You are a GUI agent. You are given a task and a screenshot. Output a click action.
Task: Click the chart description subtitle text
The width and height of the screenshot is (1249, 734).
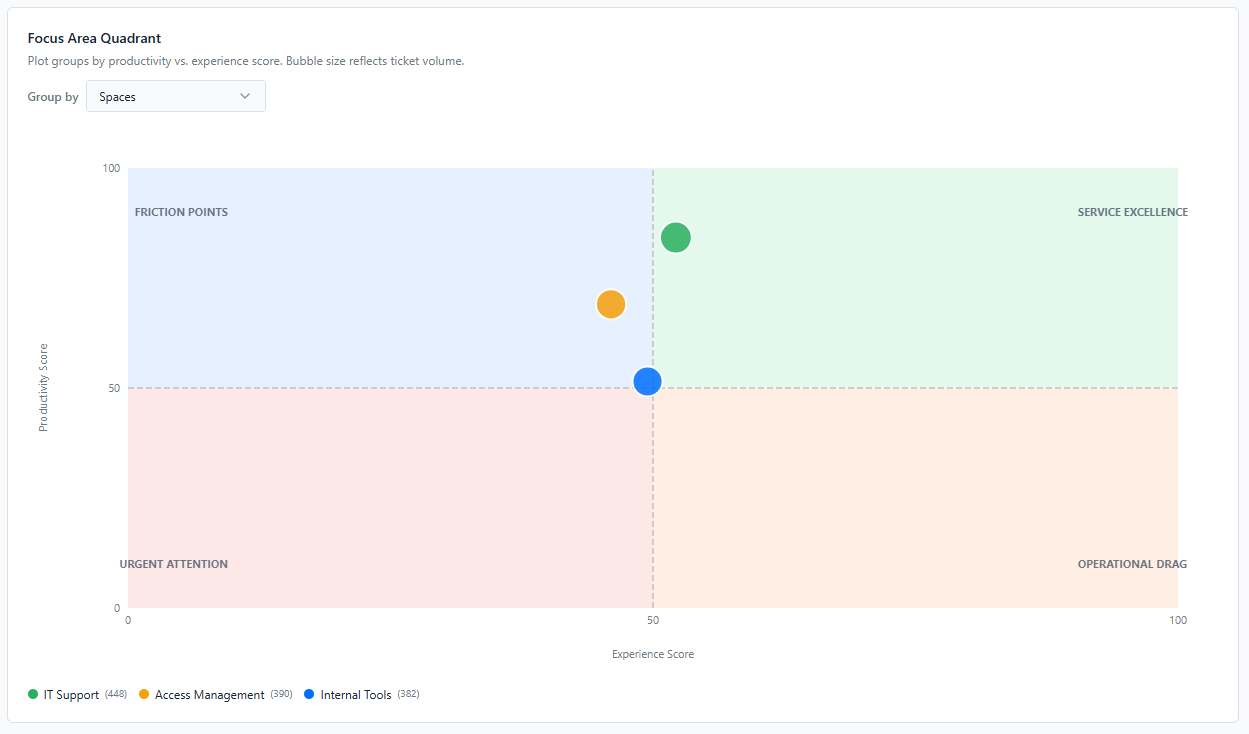tap(246, 61)
